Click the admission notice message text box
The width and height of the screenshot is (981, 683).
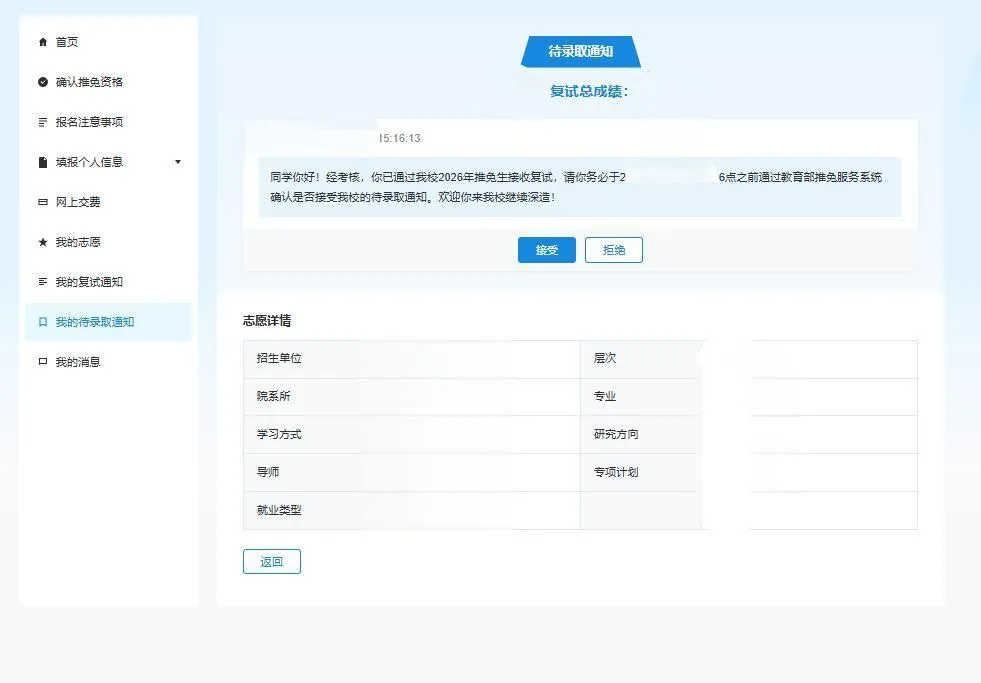(580, 187)
